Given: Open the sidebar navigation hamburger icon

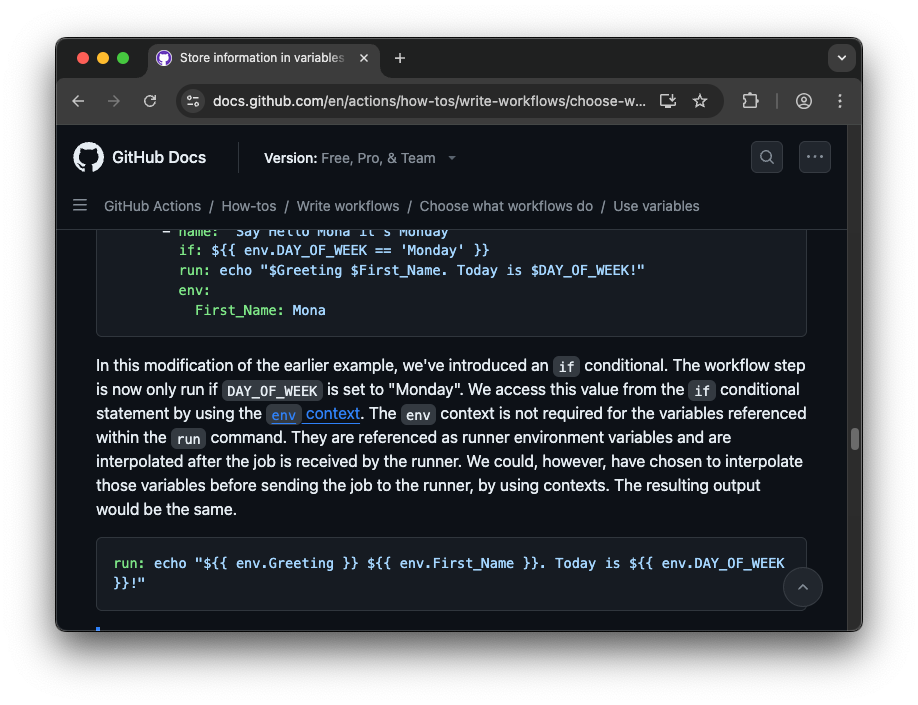Looking at the screenshot, I should [80, 205].
